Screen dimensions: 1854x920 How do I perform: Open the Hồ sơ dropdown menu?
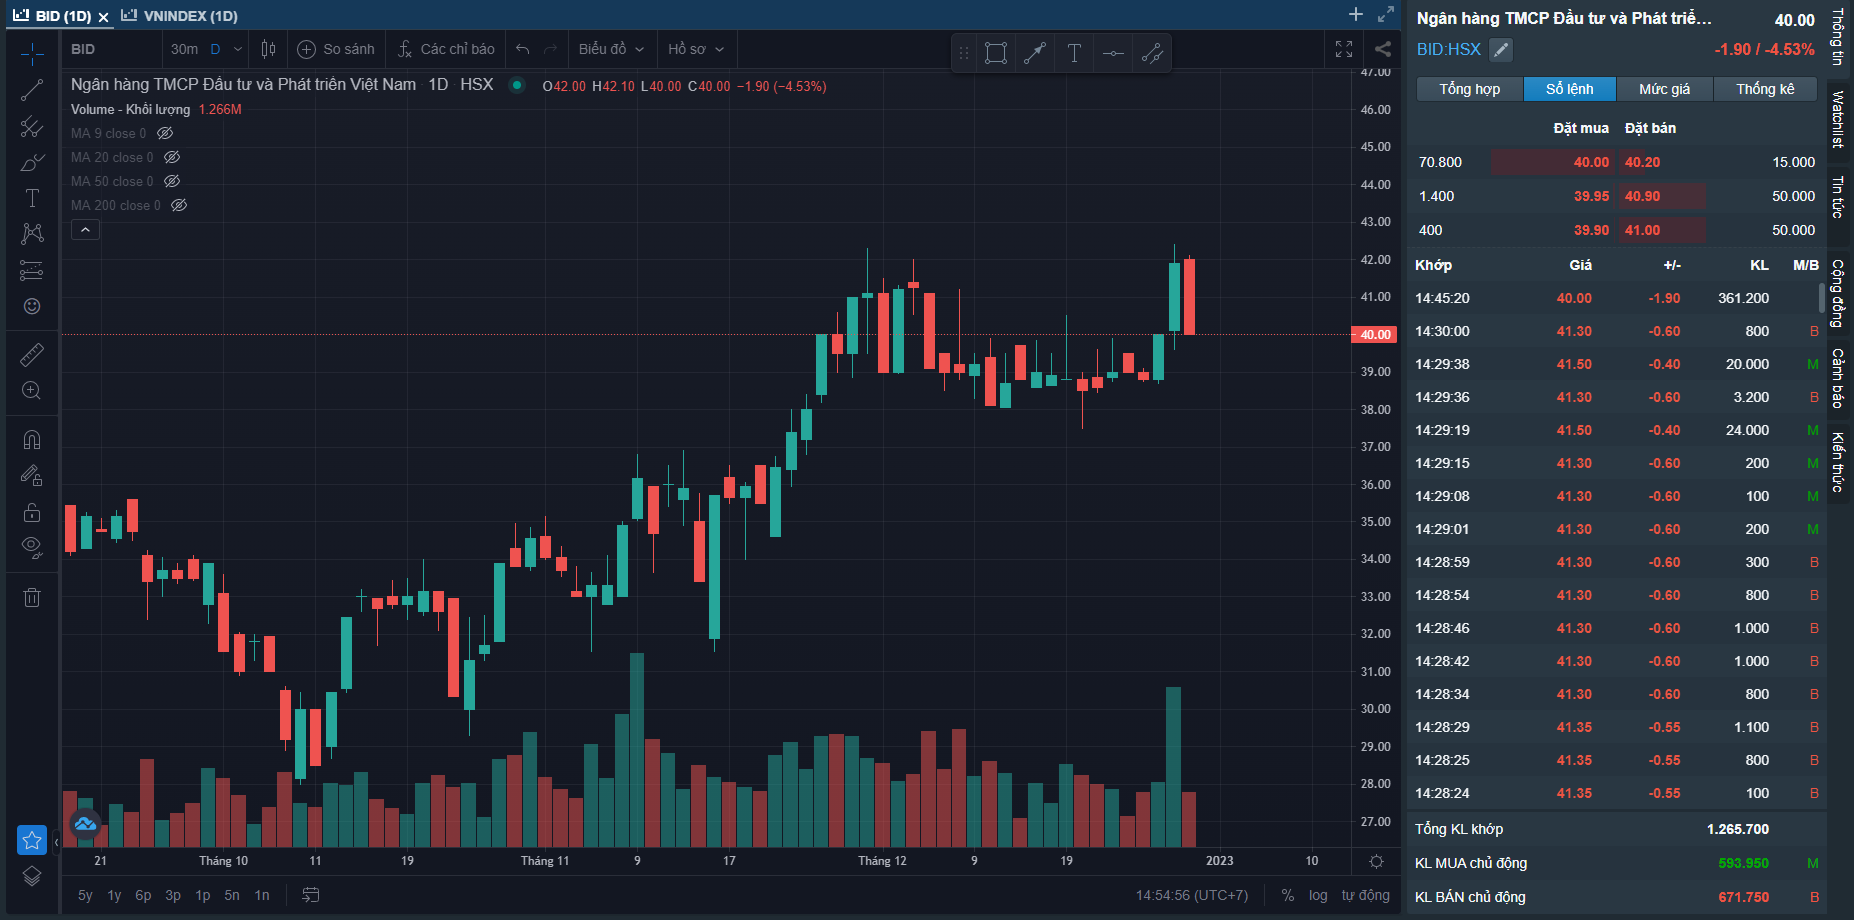(695, 49)
